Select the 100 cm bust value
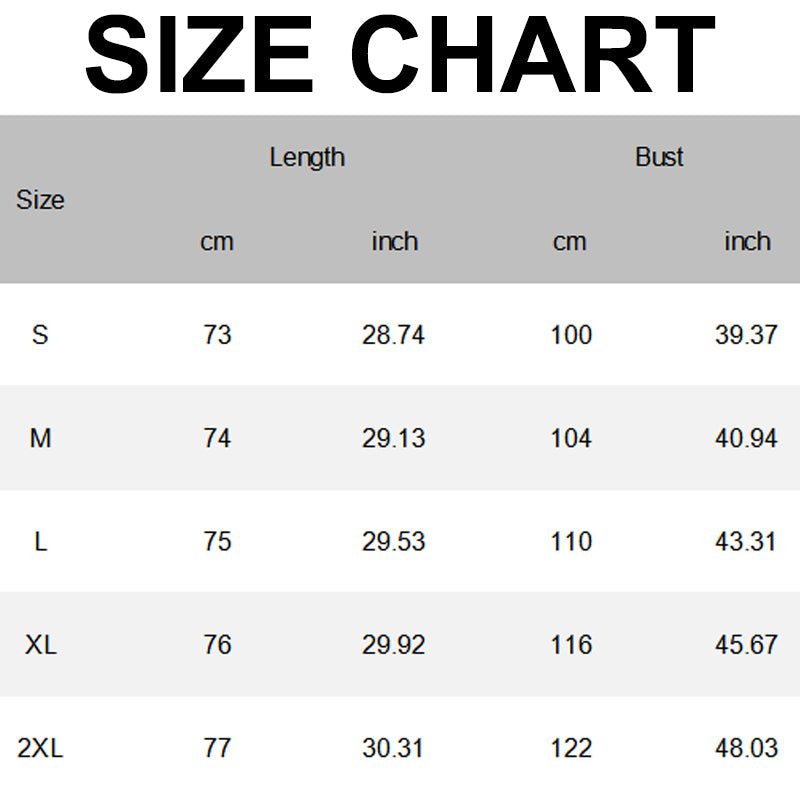The width and height of the screenshot is (800, 800). tap(571, 335)
